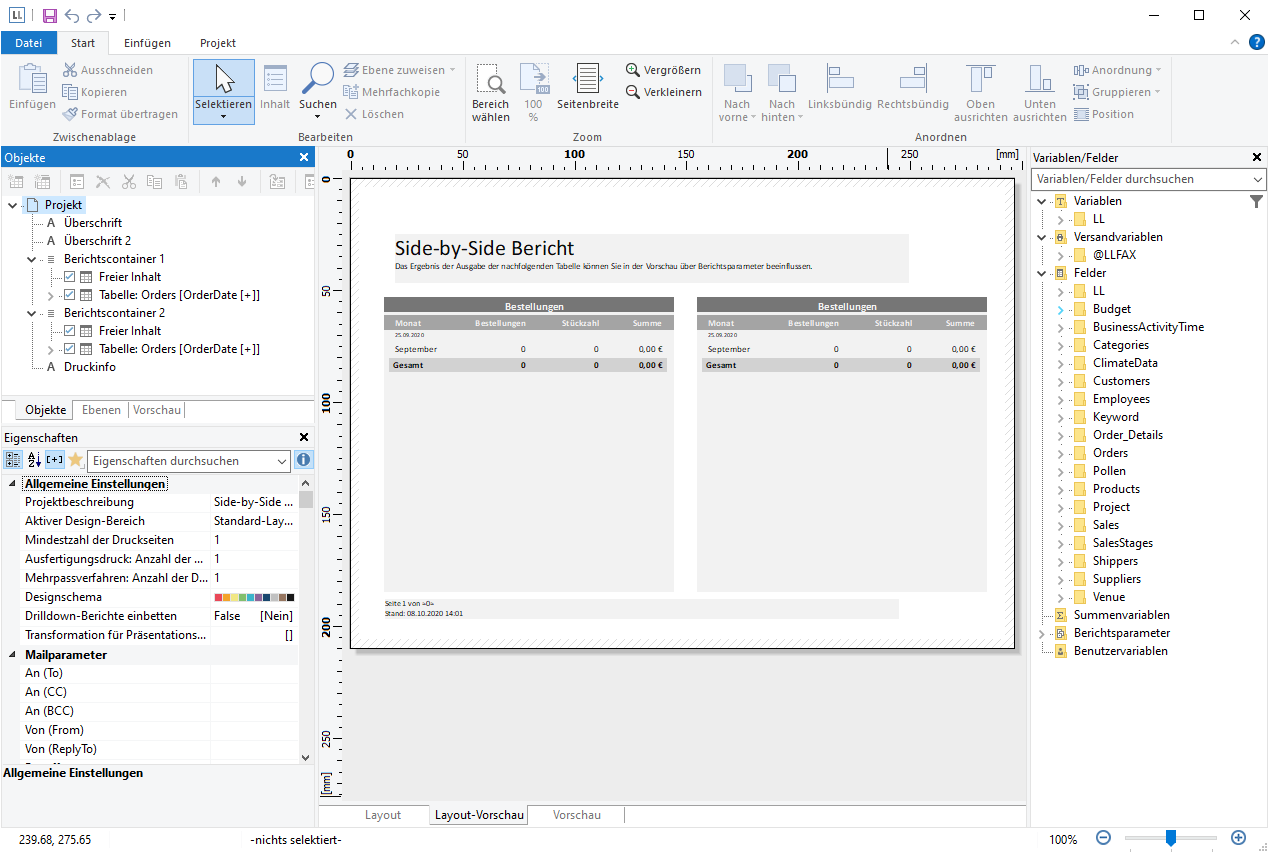Click the Bereich wählen icon
Screen dimensions: 1269x853
pyautogui.click(x=490, y=79)
